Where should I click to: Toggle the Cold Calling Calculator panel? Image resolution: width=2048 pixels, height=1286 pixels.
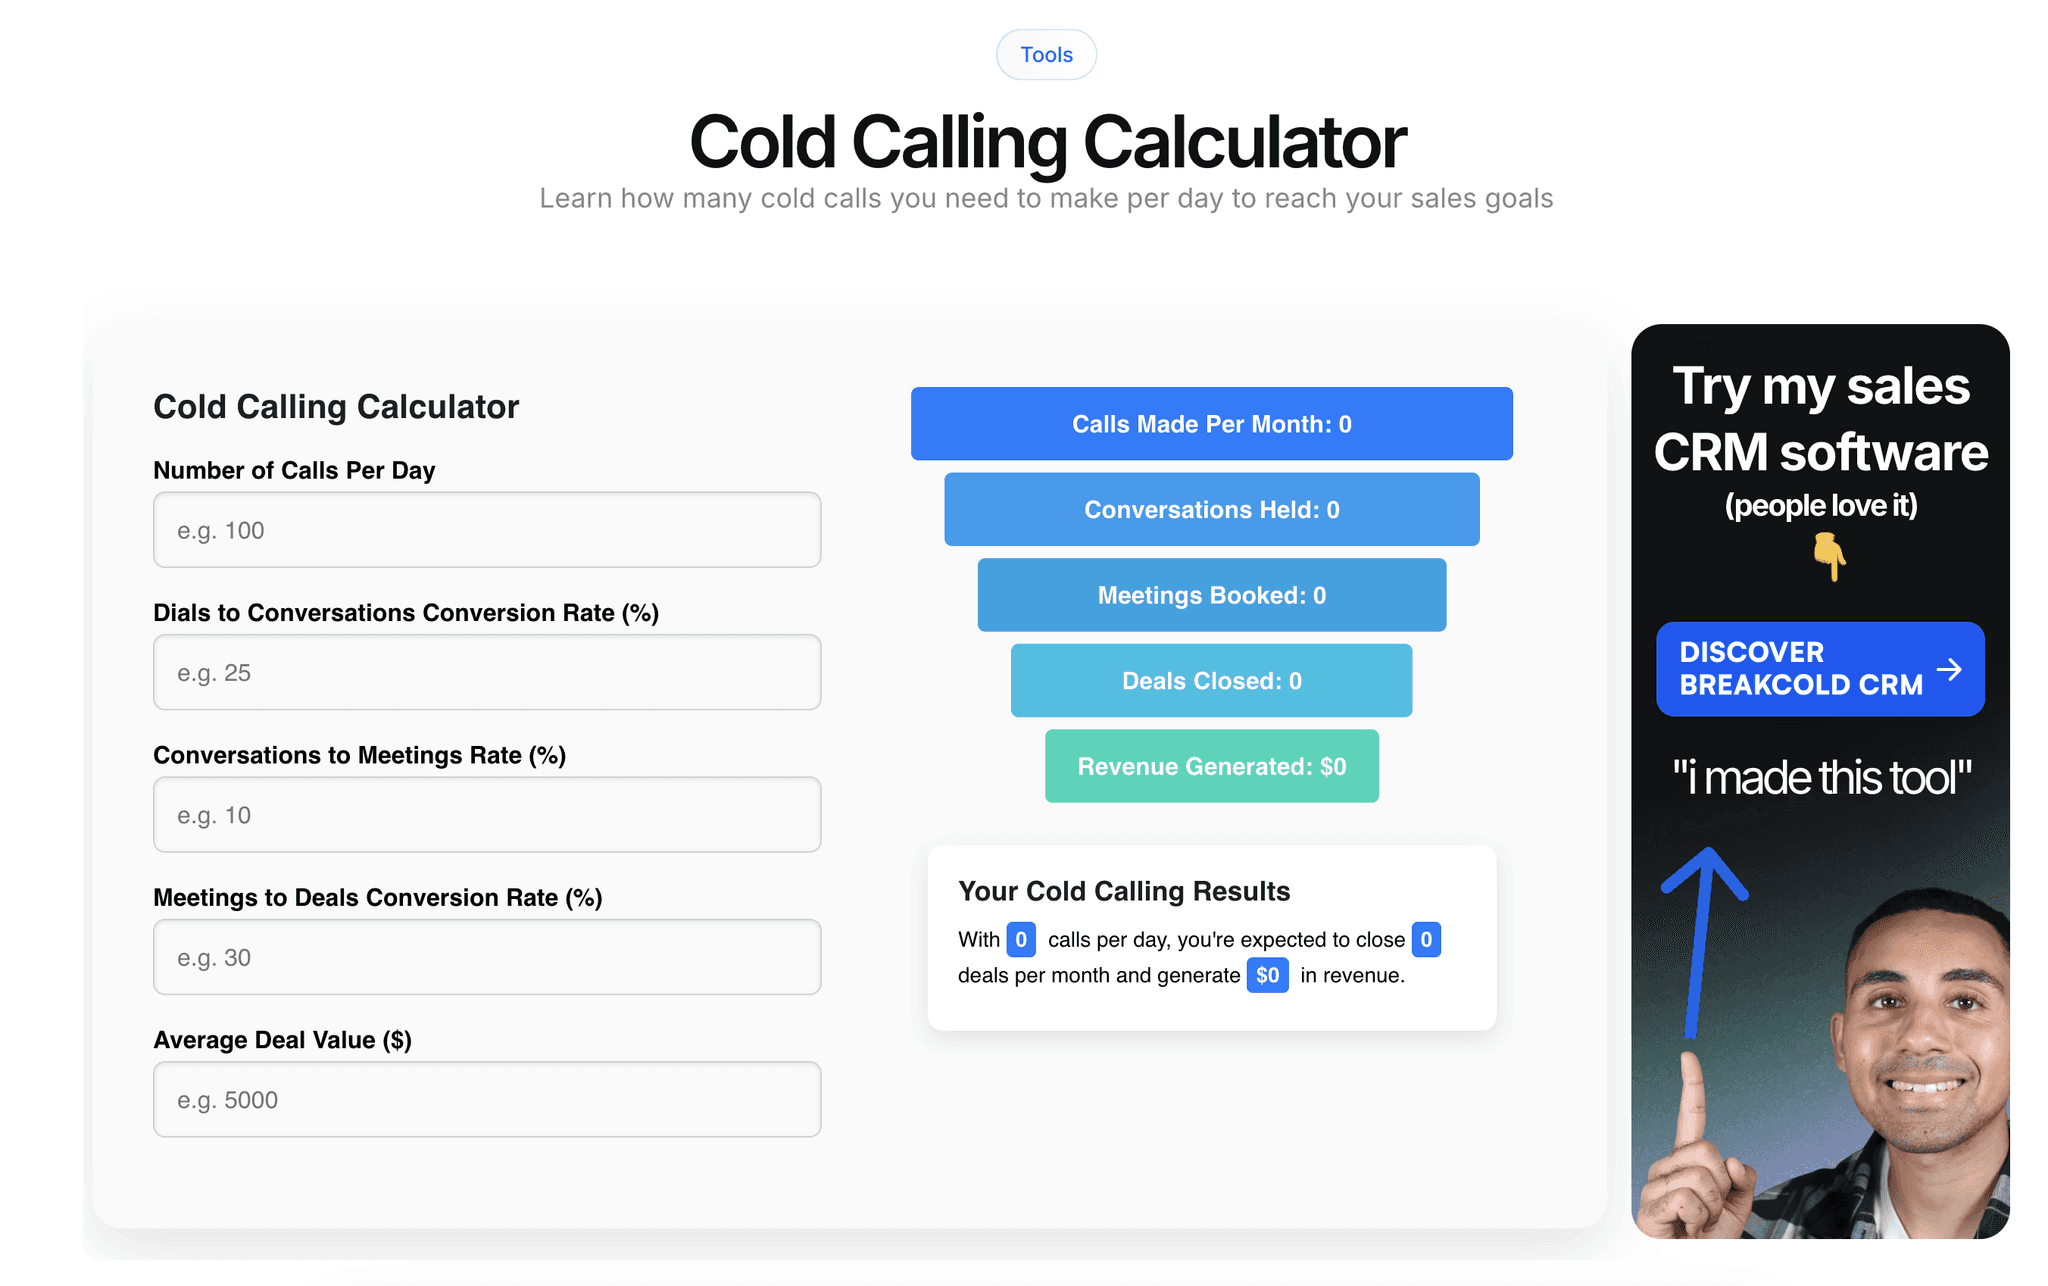tap(336, 402)
